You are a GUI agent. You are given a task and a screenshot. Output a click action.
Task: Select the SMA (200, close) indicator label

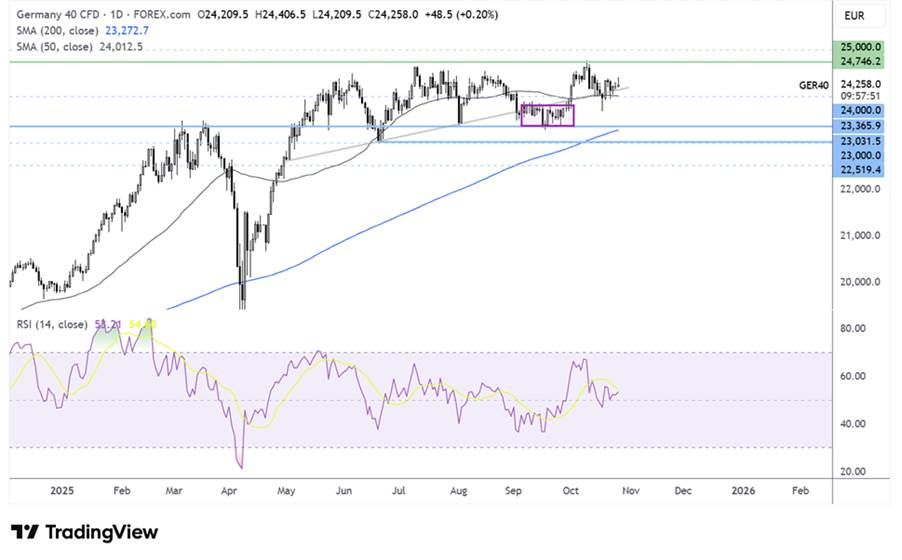click(58, 31)
